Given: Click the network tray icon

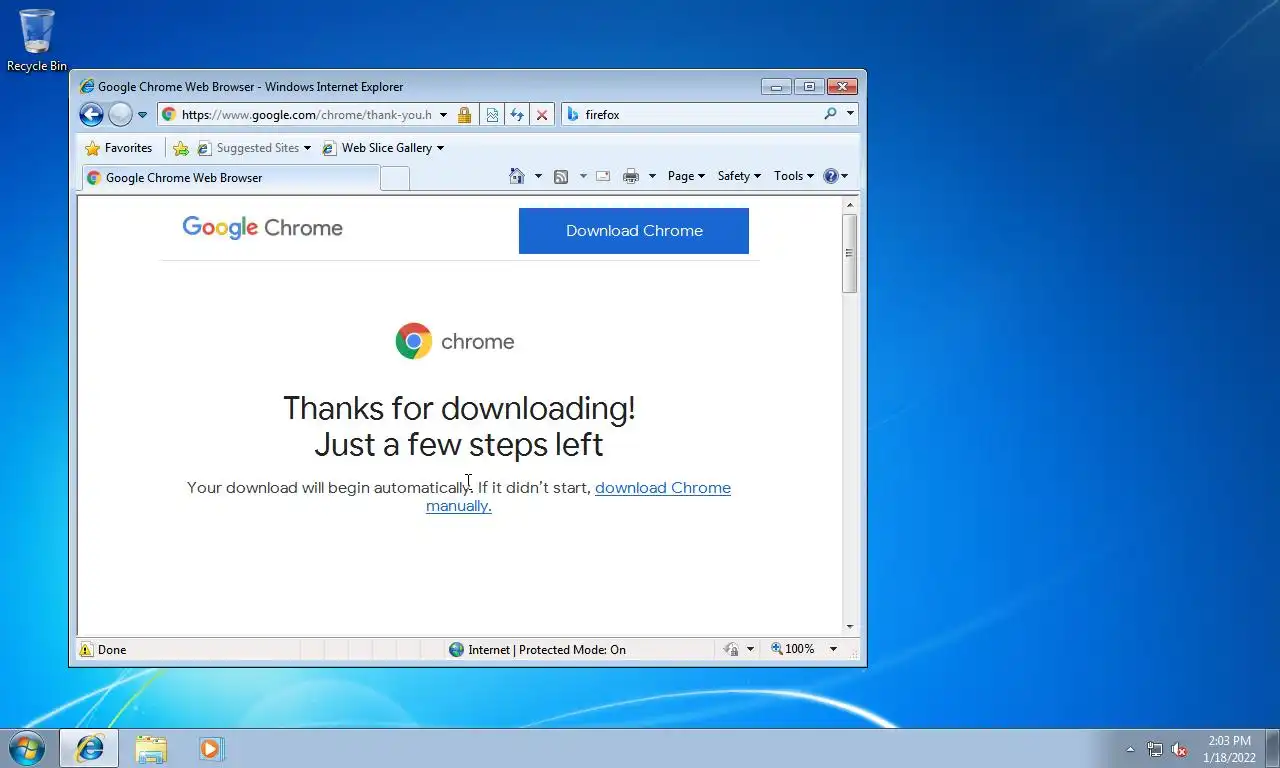Looking at the screenshot, I should point(1155,749).
